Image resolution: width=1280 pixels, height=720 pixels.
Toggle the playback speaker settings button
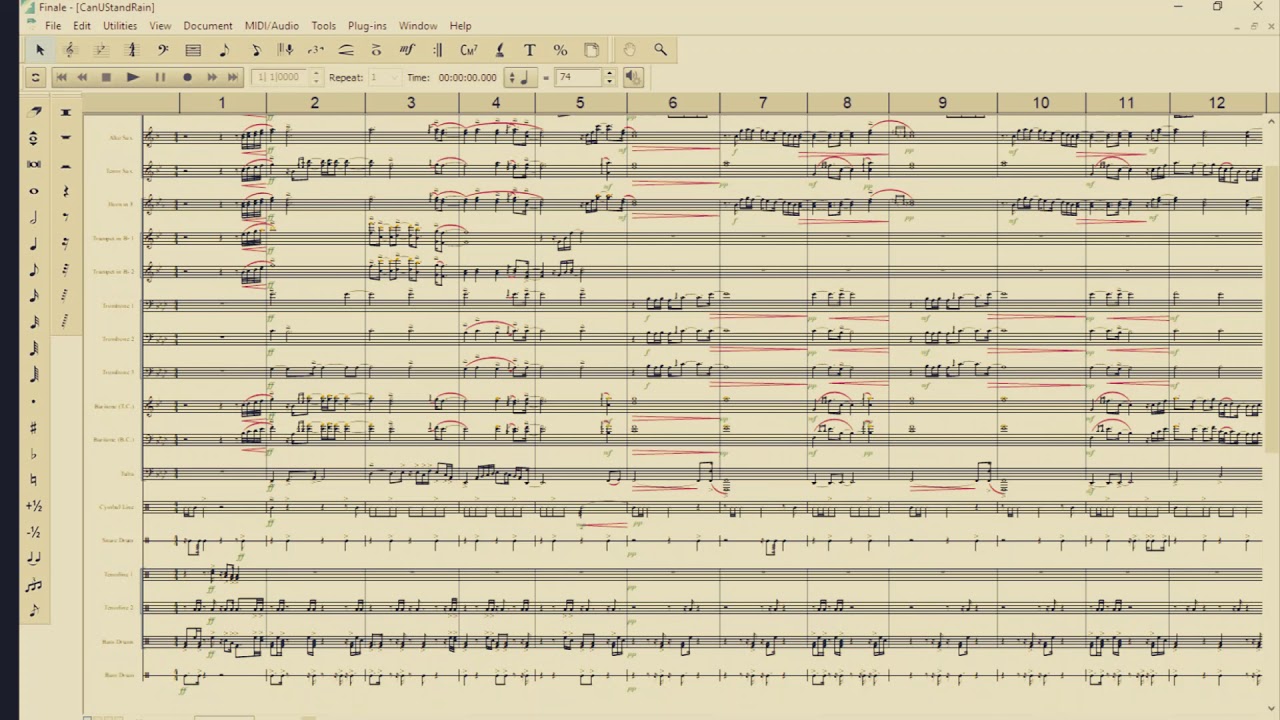[x=633, y=77]
